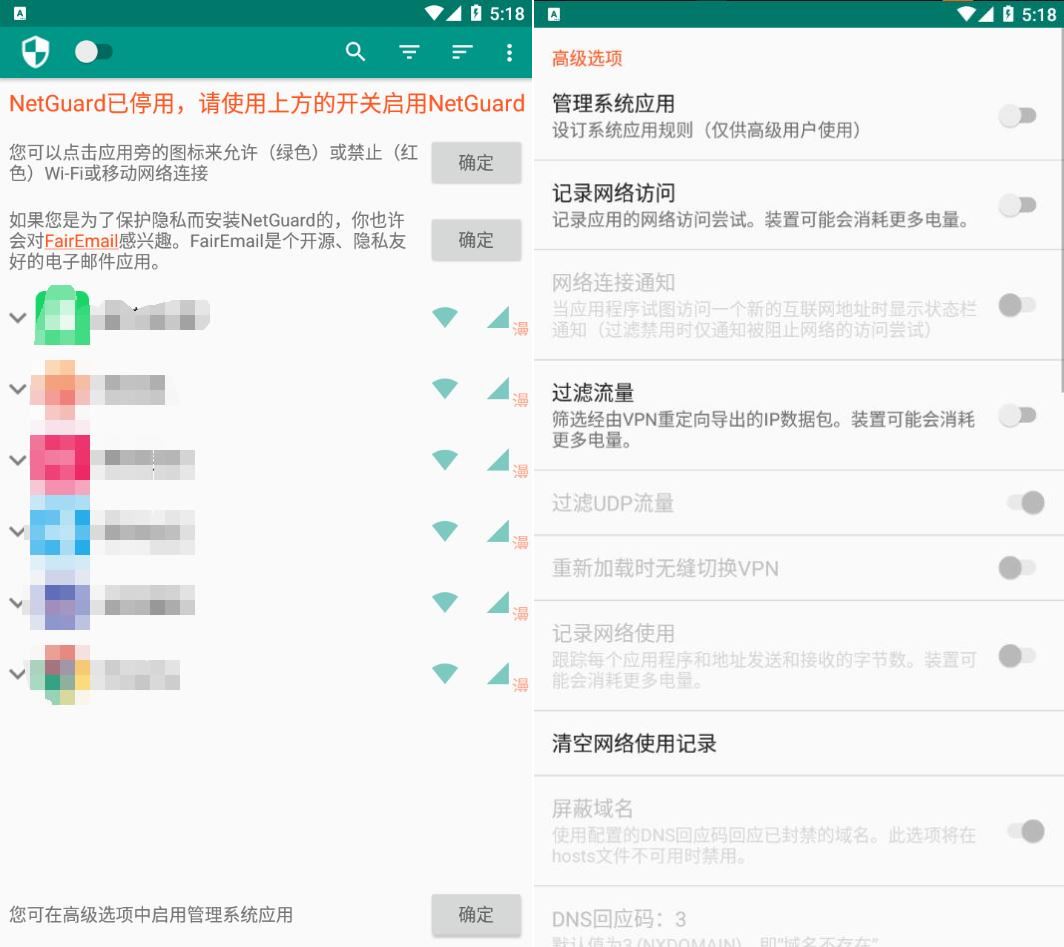Toggle the 过滤UDP流量 switch

1025,503
